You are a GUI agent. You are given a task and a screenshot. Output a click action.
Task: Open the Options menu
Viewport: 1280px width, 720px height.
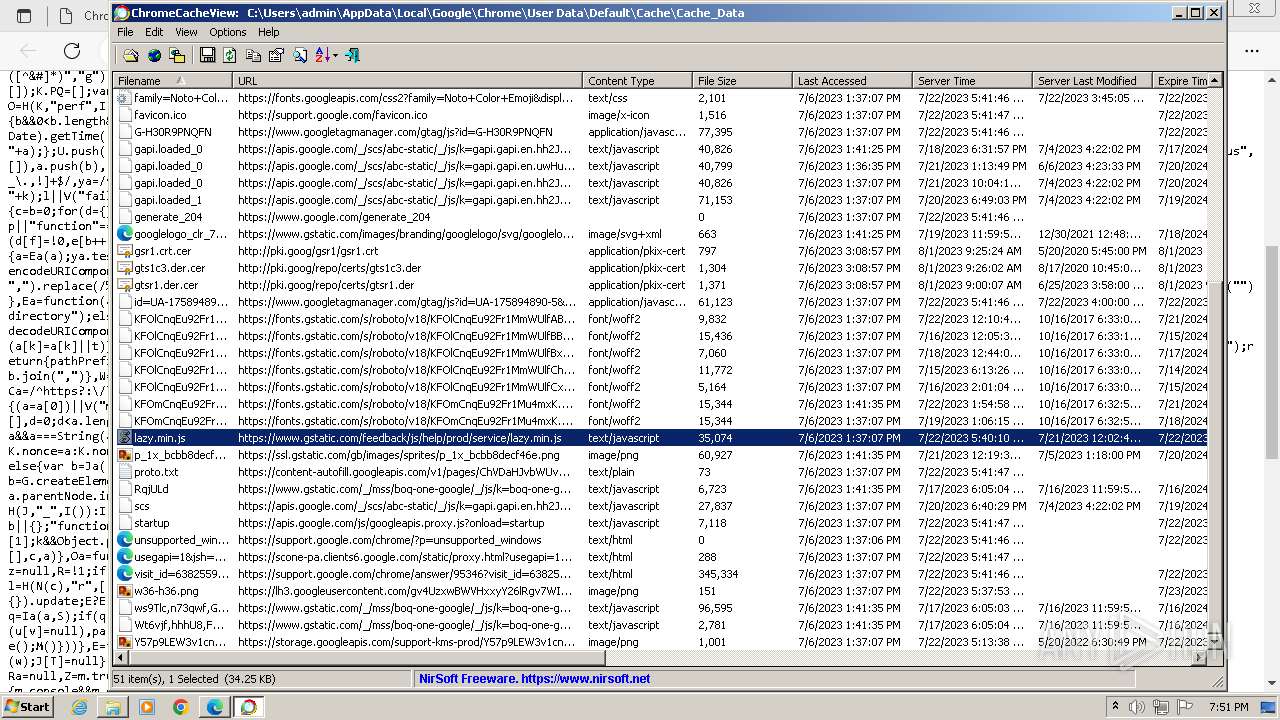(228, 32)
